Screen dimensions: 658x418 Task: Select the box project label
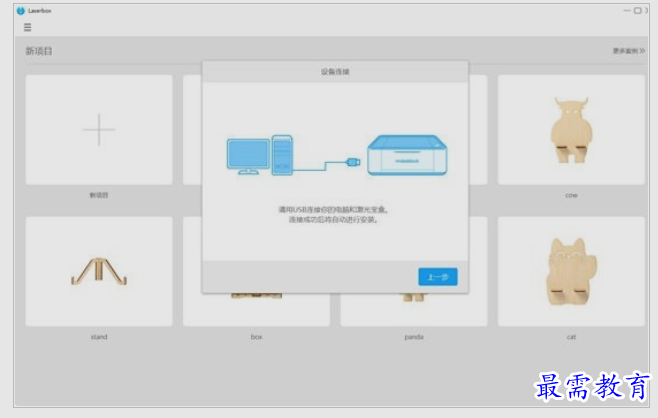(x=256, y=337)
